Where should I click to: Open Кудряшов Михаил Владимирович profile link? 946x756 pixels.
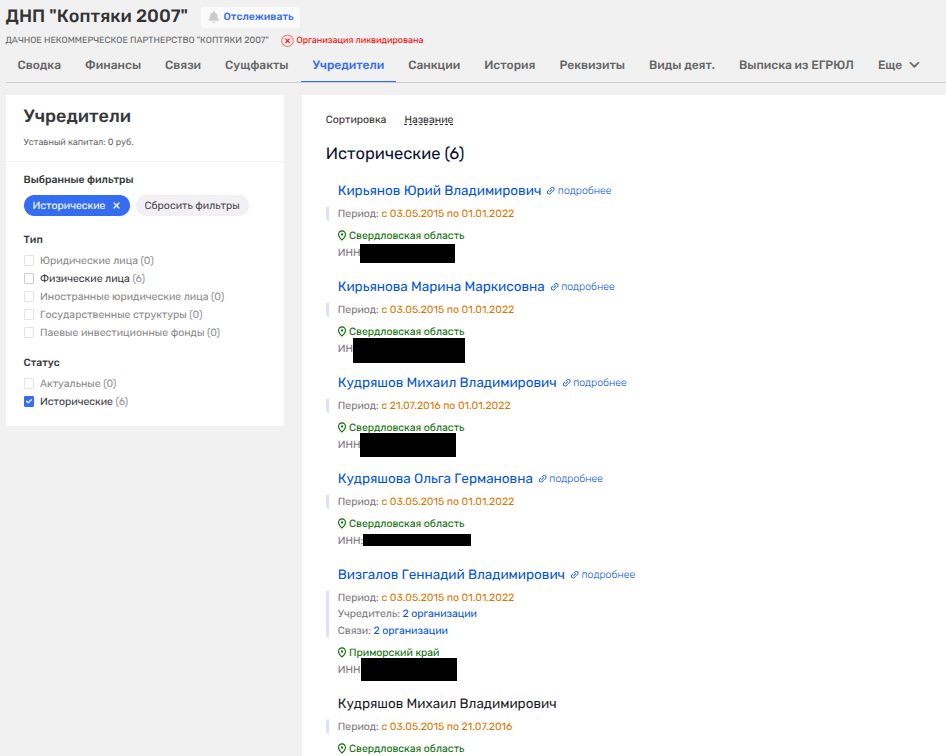pyautogui.click(x=447, y=383)
